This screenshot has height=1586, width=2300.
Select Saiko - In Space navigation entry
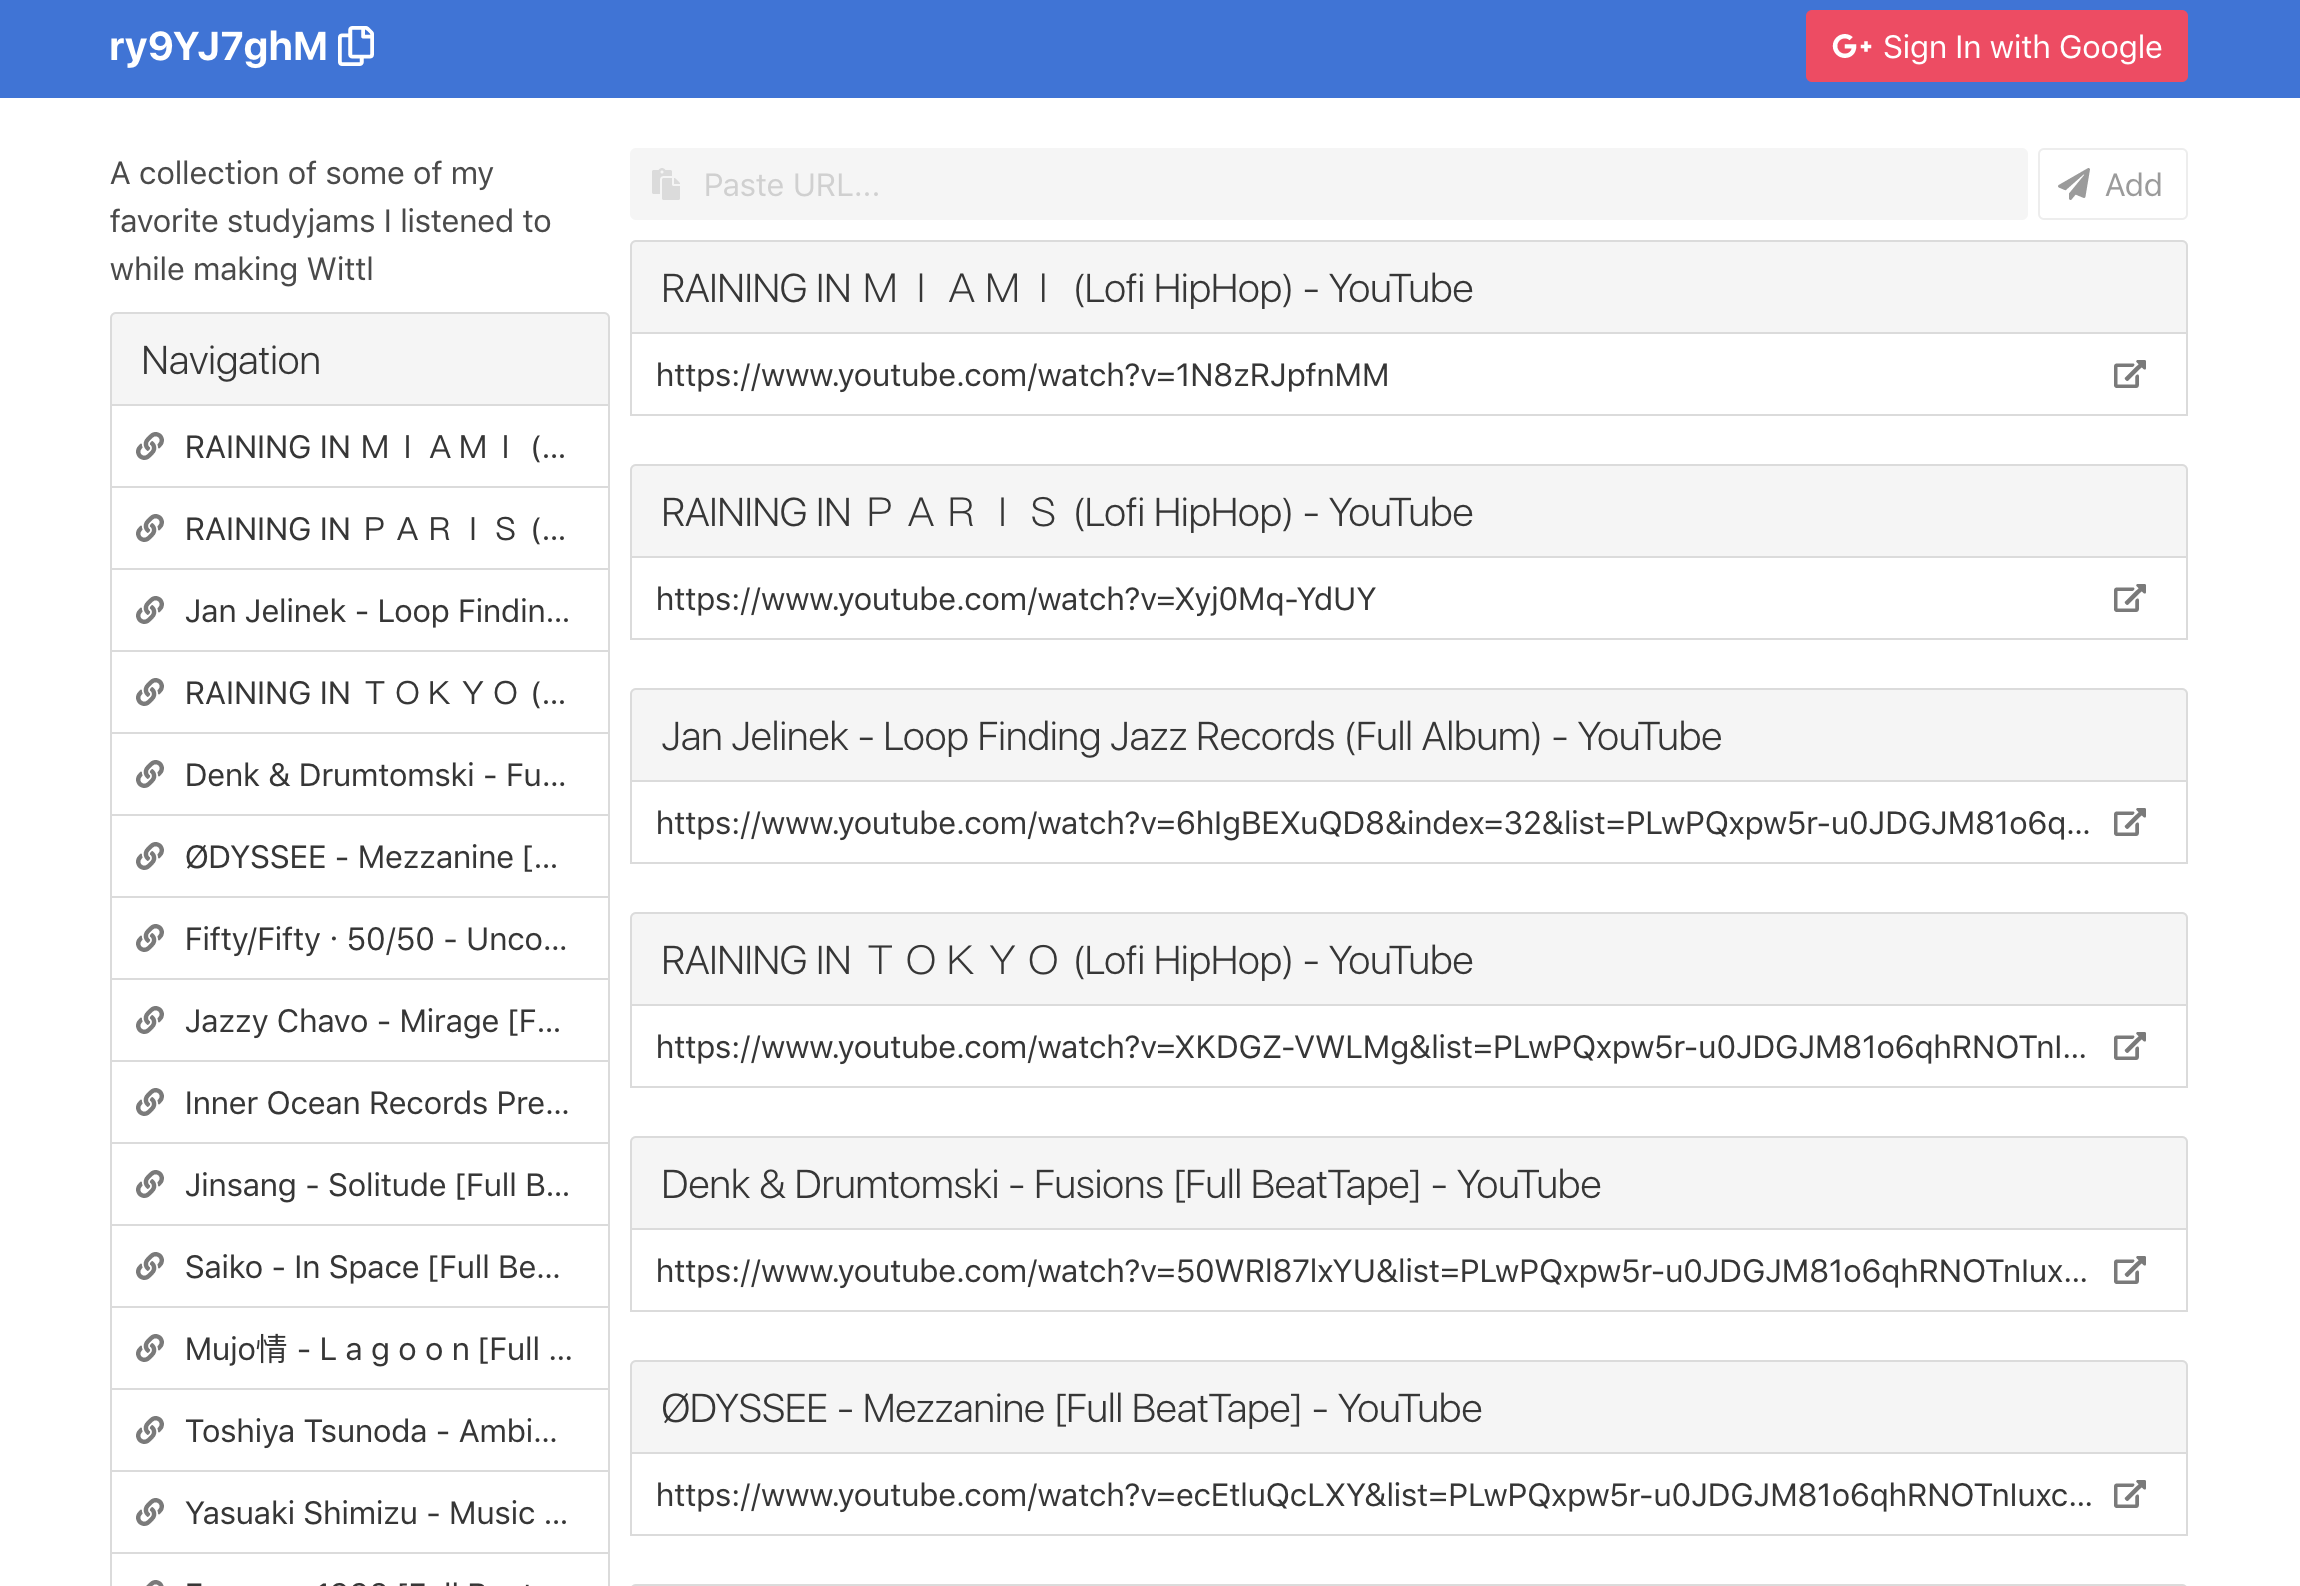pos(360,1266)
